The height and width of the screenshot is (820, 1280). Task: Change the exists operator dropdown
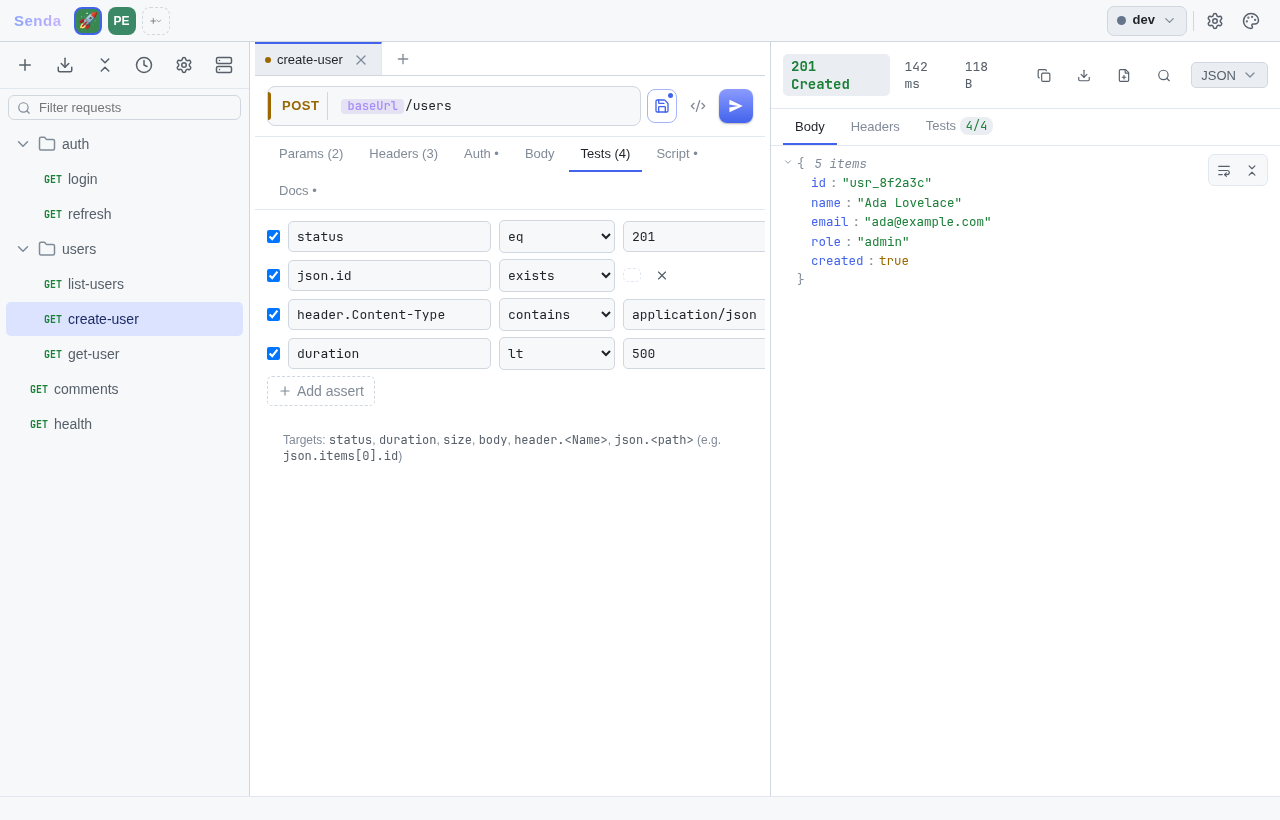(x=557, y=276)
